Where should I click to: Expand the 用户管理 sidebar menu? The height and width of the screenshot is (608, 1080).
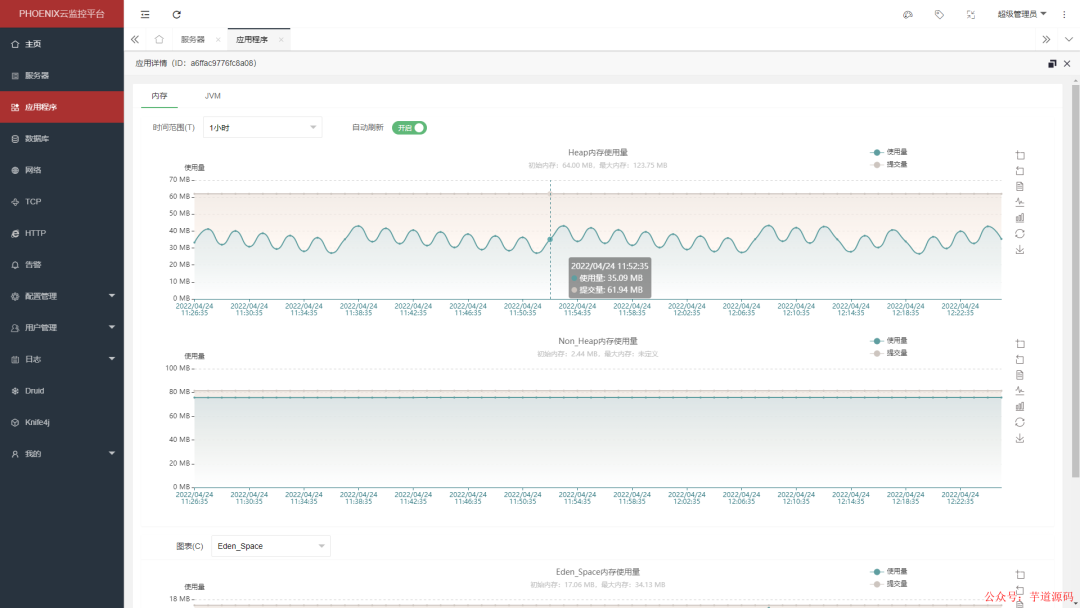click(62, 328)
